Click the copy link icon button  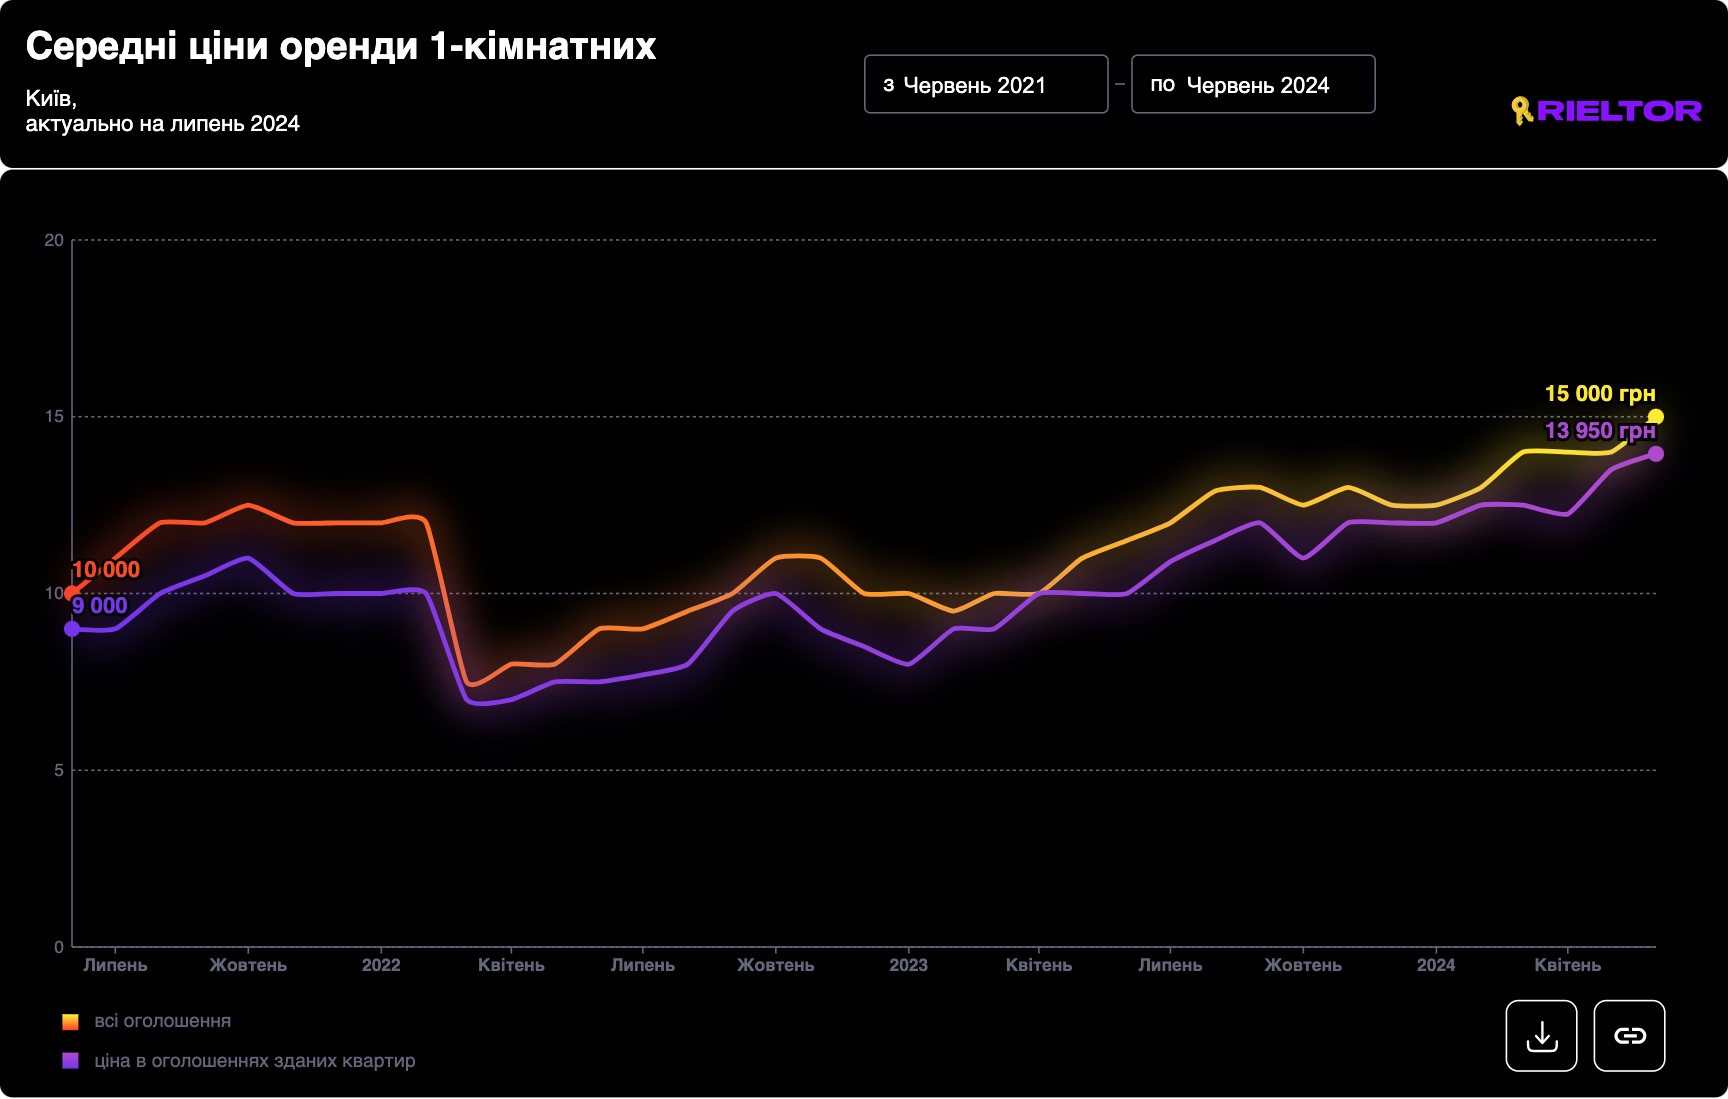(1629, 1036)
